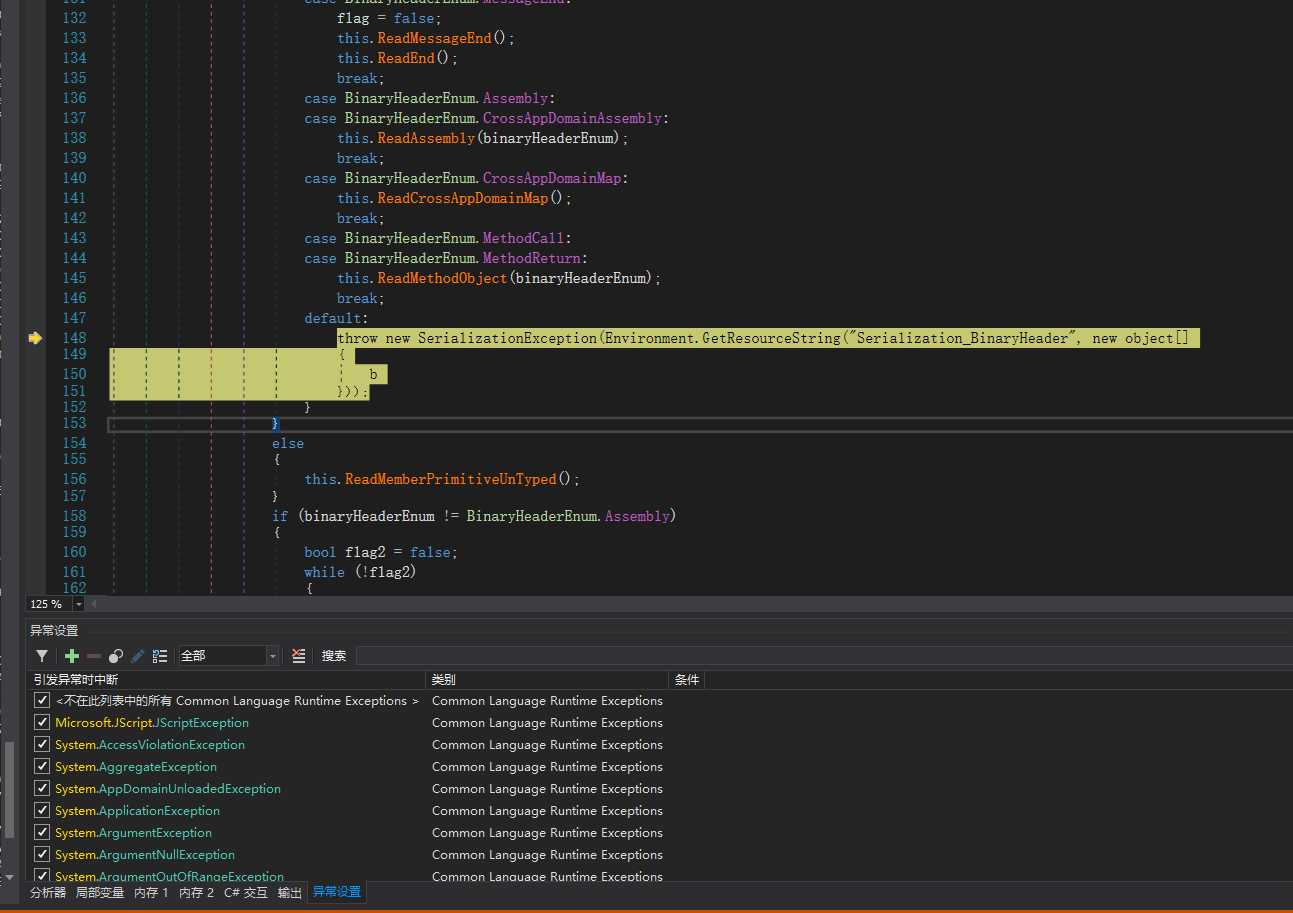This screenshot has width=1293, height=913.
Task: Switch to the 局部变量 tab
Action: click(x=100, y=892)
